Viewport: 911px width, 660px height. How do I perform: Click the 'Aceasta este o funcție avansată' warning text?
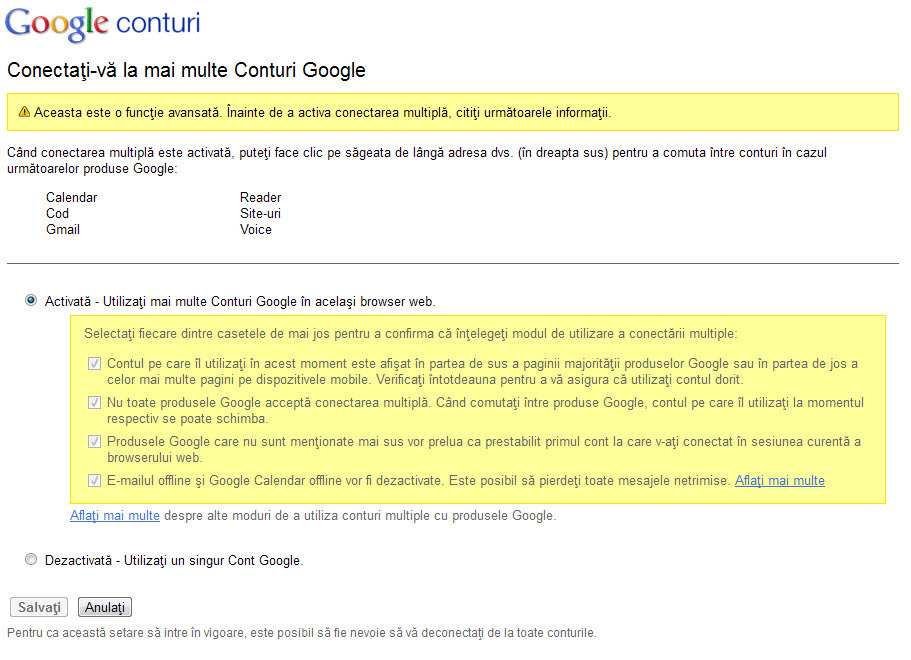click(x=322, y=112)
